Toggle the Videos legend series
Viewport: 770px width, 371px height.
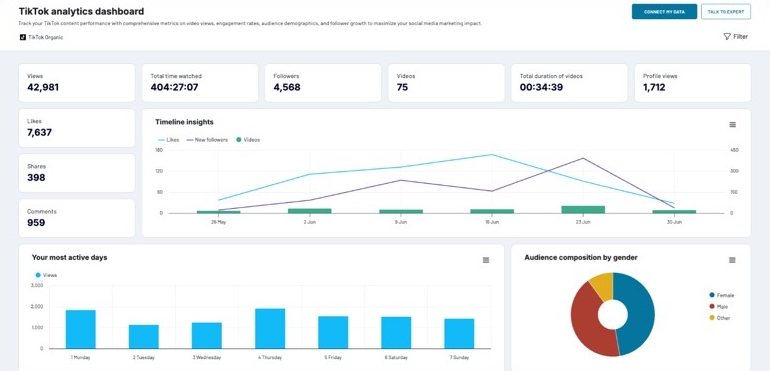(248, 140)
